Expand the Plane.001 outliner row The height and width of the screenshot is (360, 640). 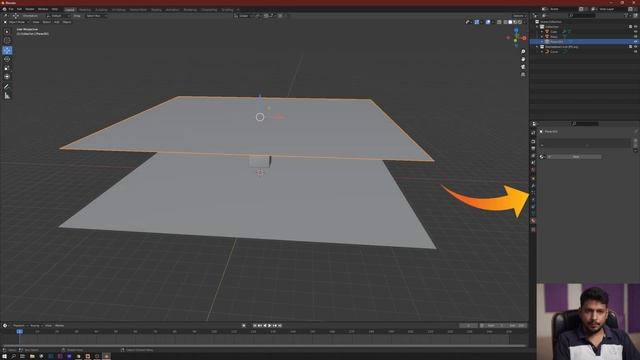point(542,42)
